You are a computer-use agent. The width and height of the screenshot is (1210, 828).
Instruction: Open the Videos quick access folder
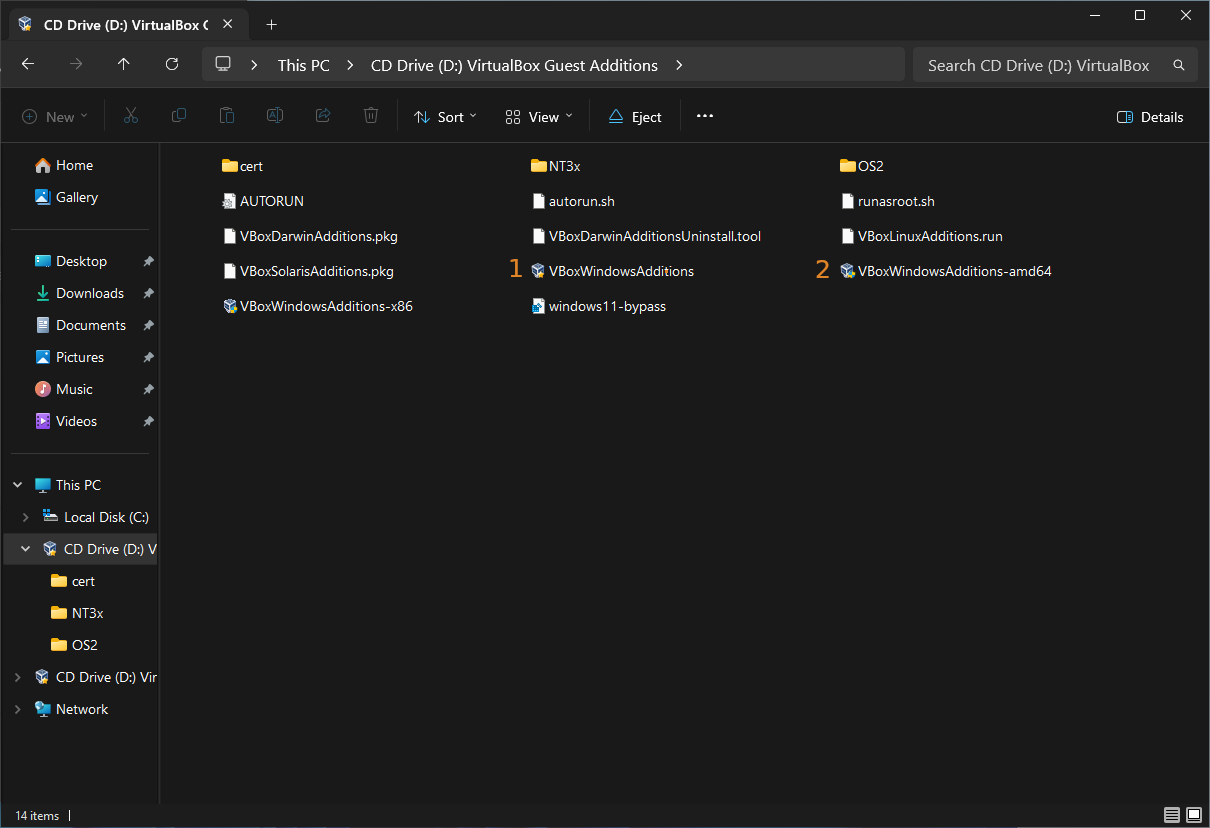[x=66, y=421]
